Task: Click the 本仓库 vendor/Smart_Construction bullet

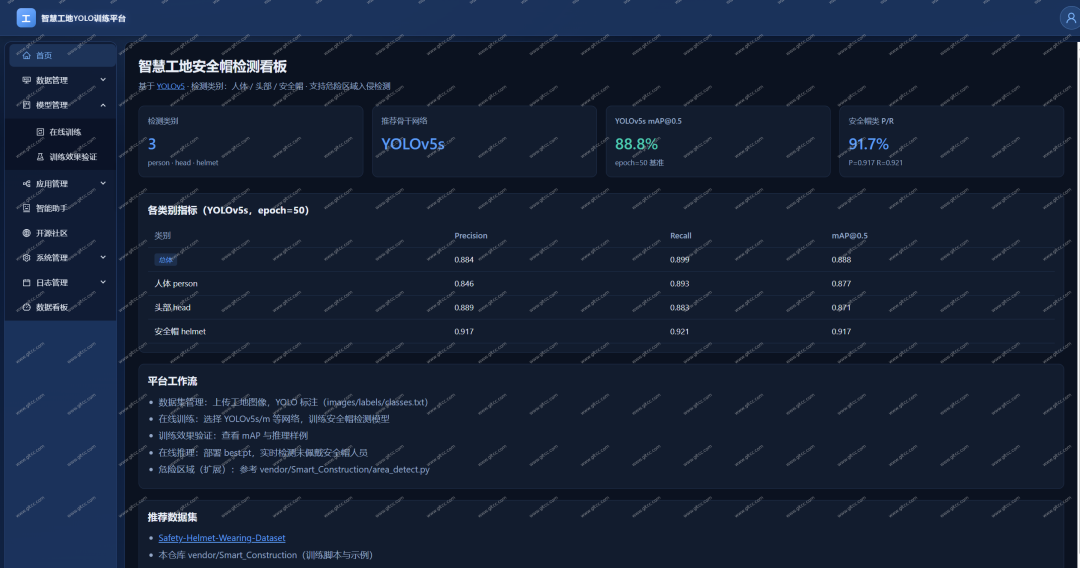Action: [x=266, y=555]
